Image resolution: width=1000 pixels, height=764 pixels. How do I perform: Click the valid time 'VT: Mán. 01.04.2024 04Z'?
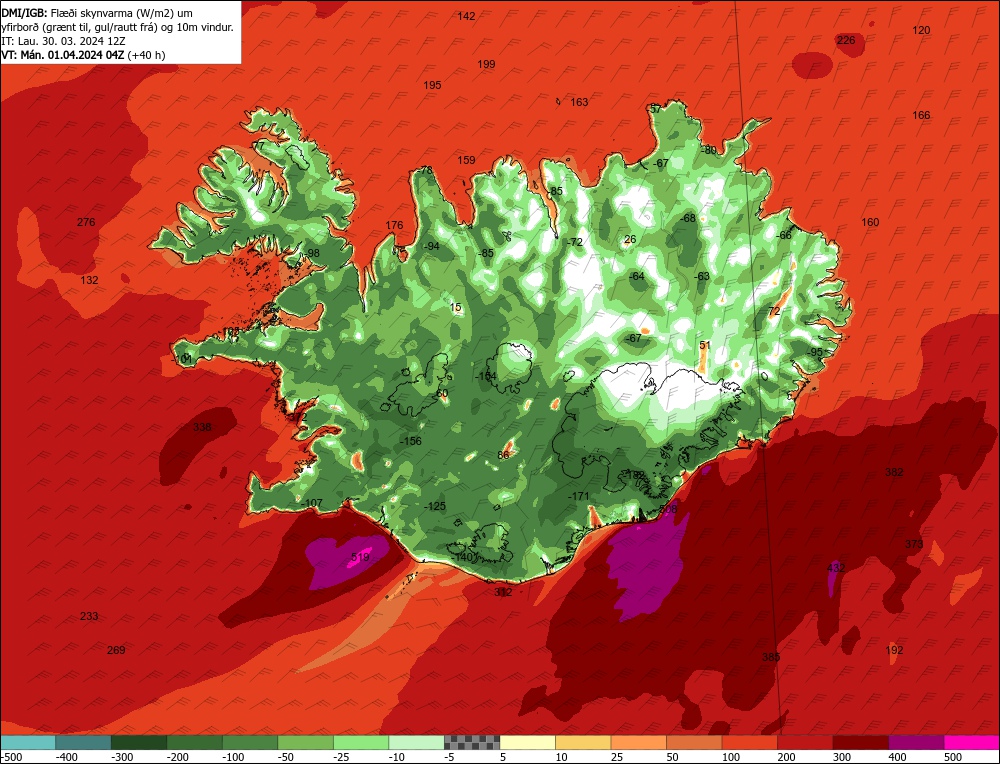tap(63, 55)
